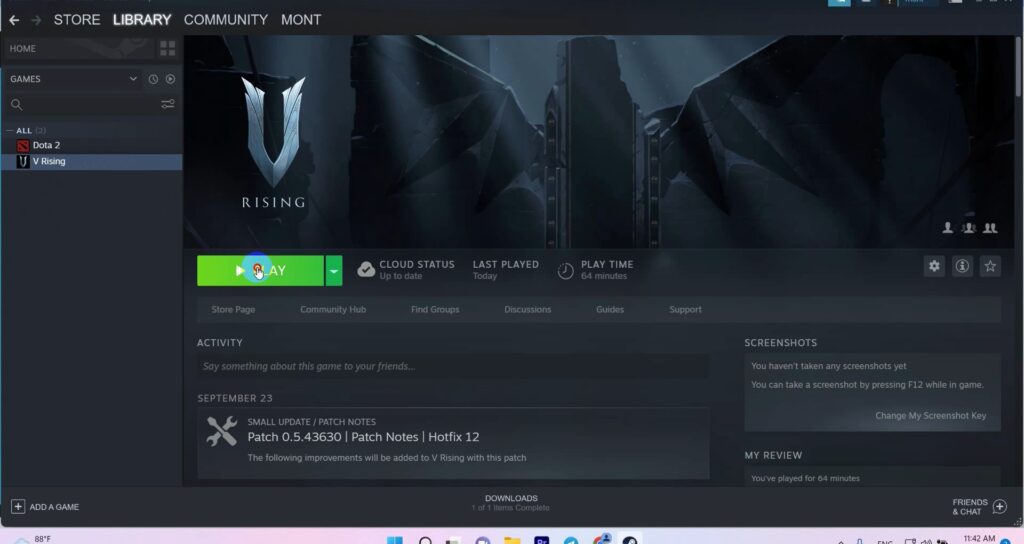Click Change My Screenshot Key
The width and height of the screenshot is (1024, 544).
931,415
